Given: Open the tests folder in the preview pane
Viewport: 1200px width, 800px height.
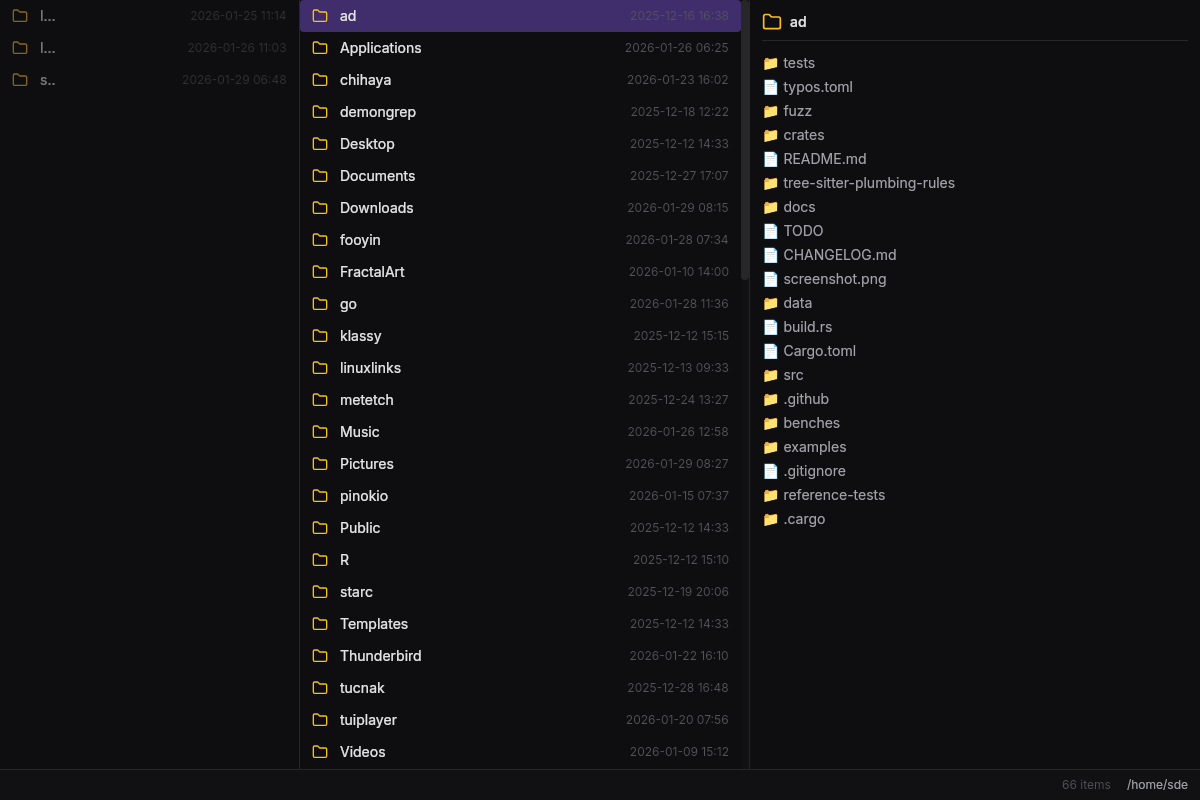Looking at the screenshot, I should [798, 63].
